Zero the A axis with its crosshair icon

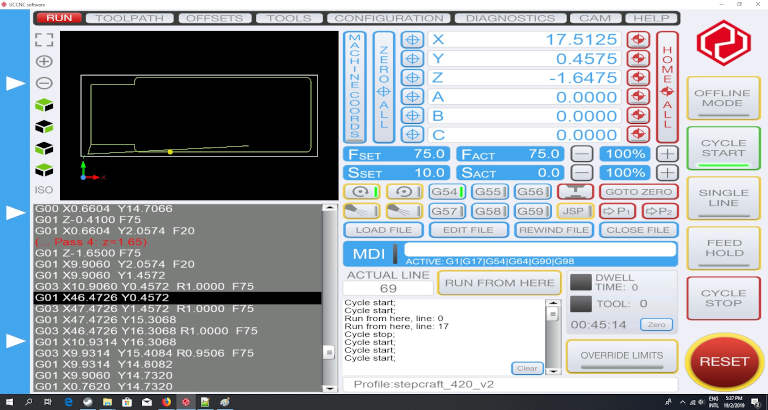coord(412,96)
